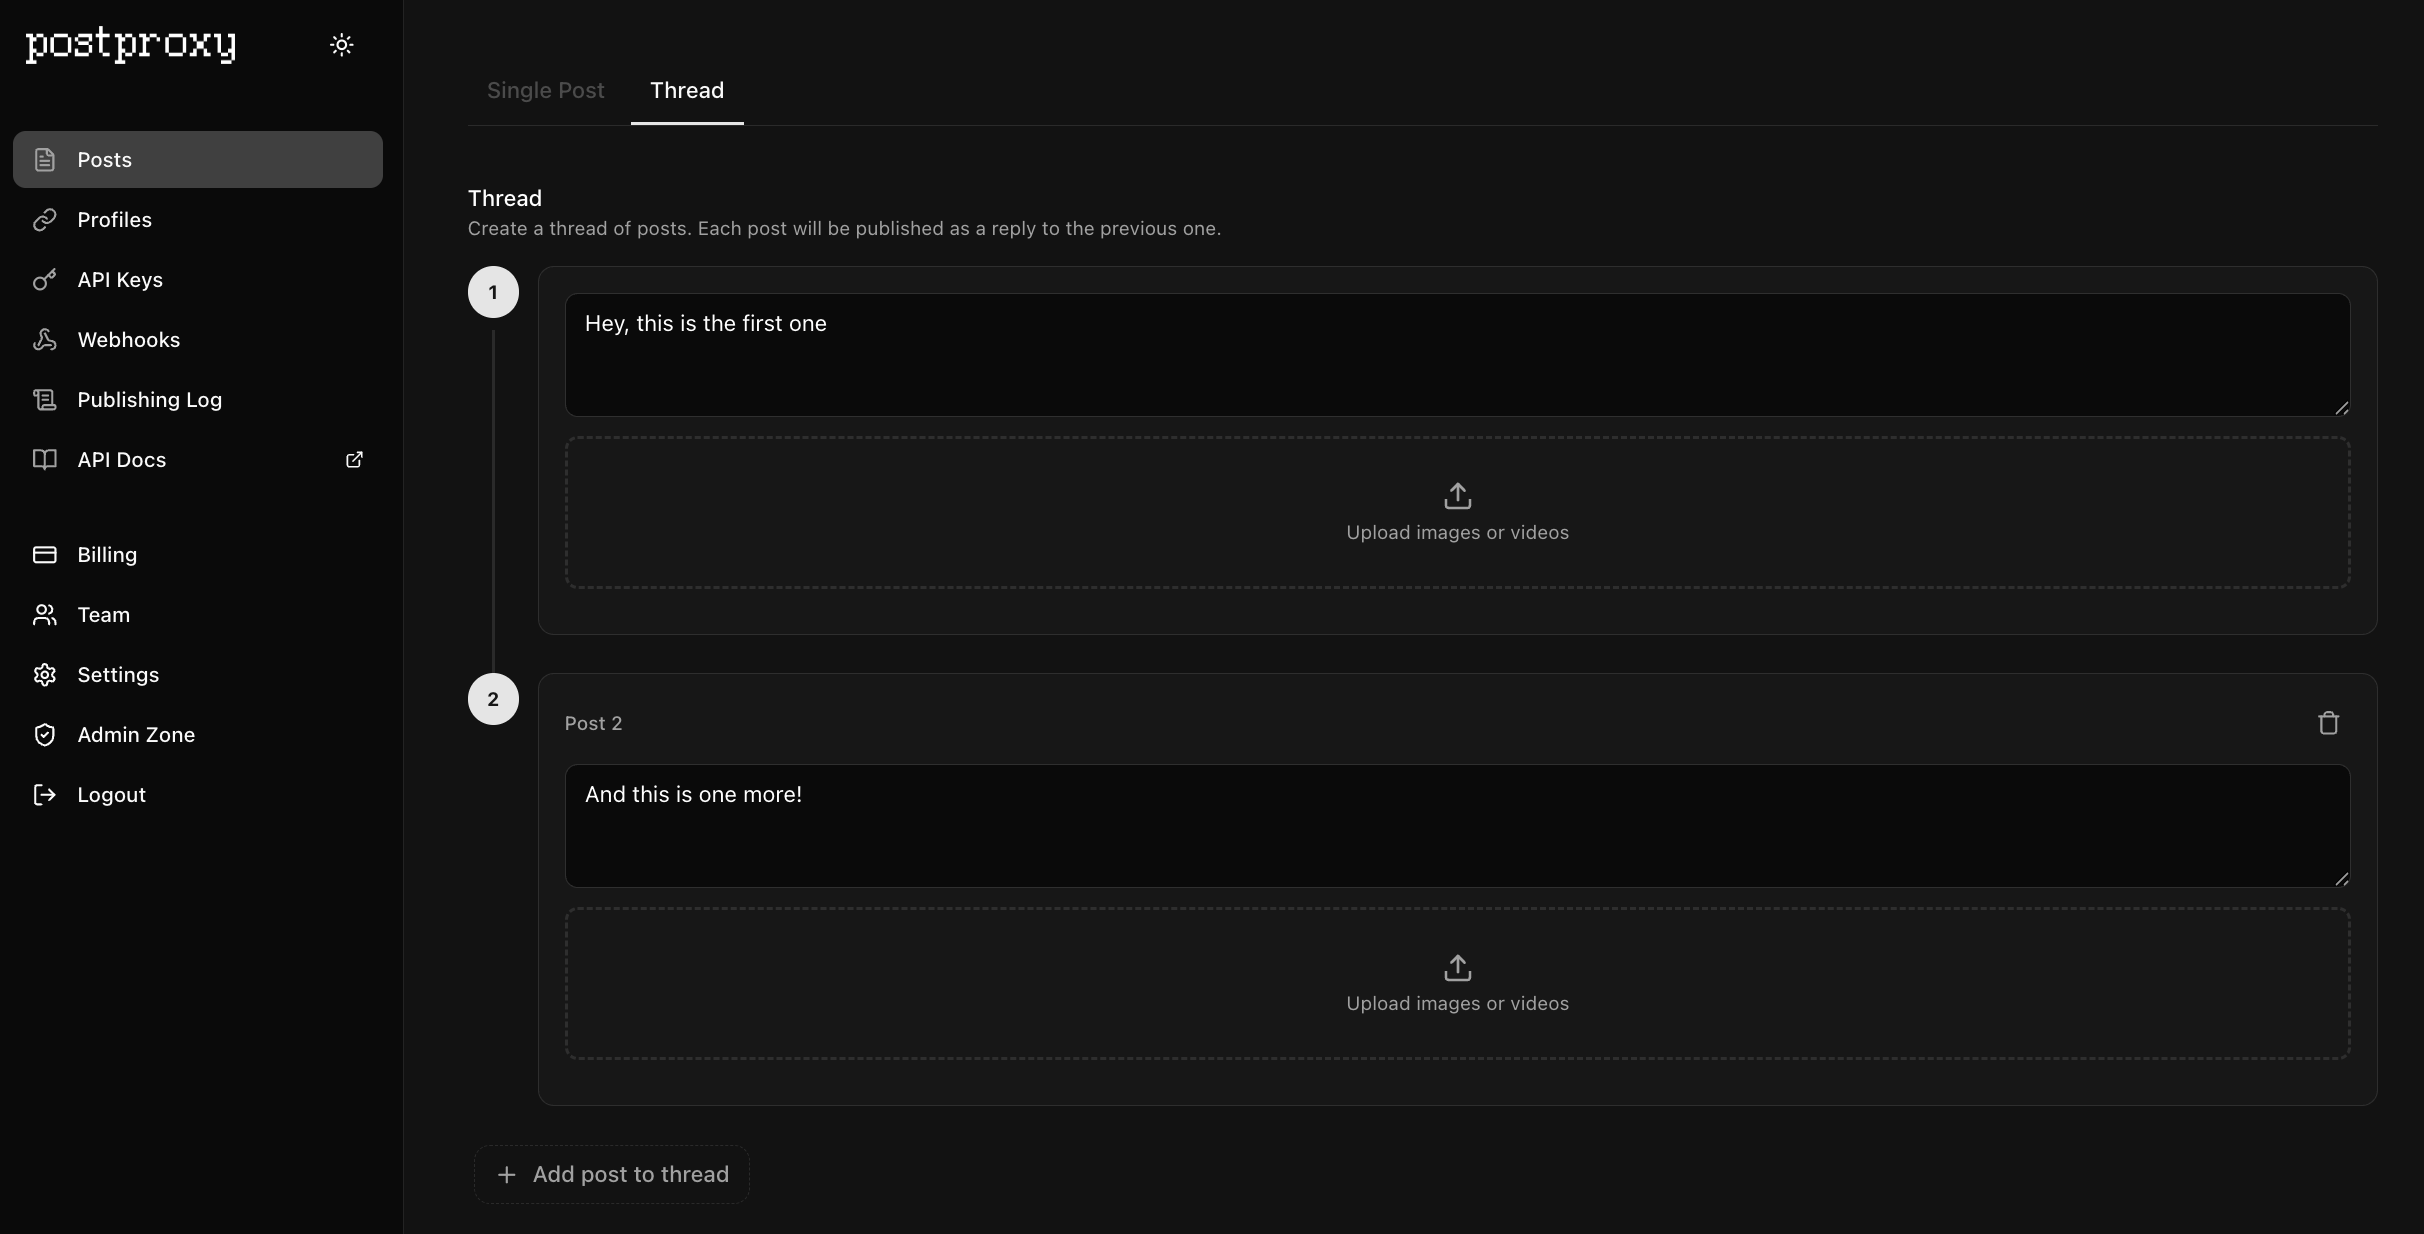Open the external link icon beside API Docs
Screen dimensions: 2424x1234
pos(354,460)
